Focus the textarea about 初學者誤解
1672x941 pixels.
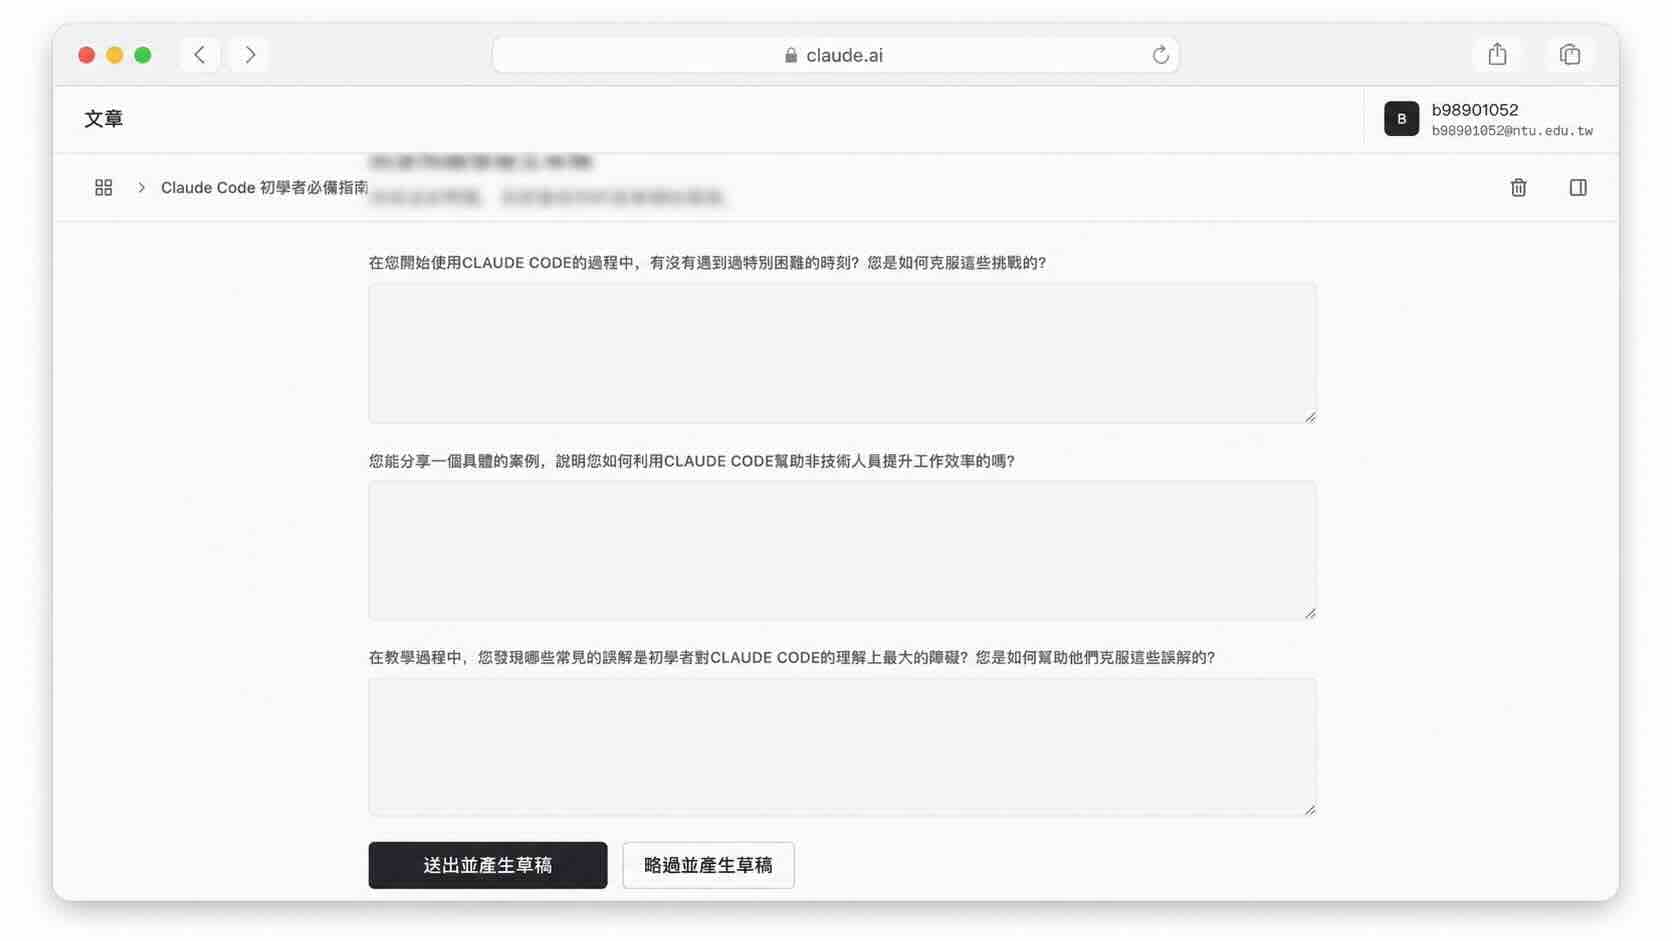pos(842,747)
